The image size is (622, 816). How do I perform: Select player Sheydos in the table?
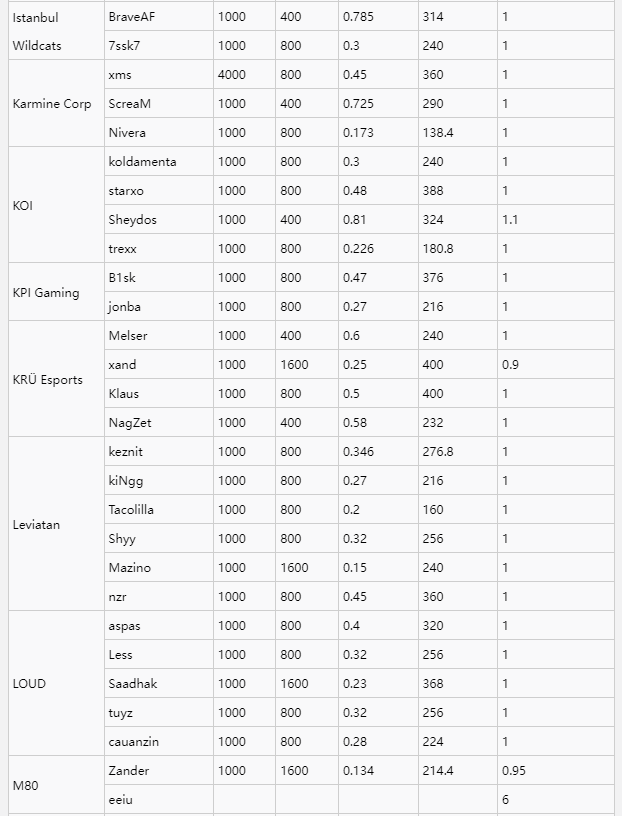132,220
